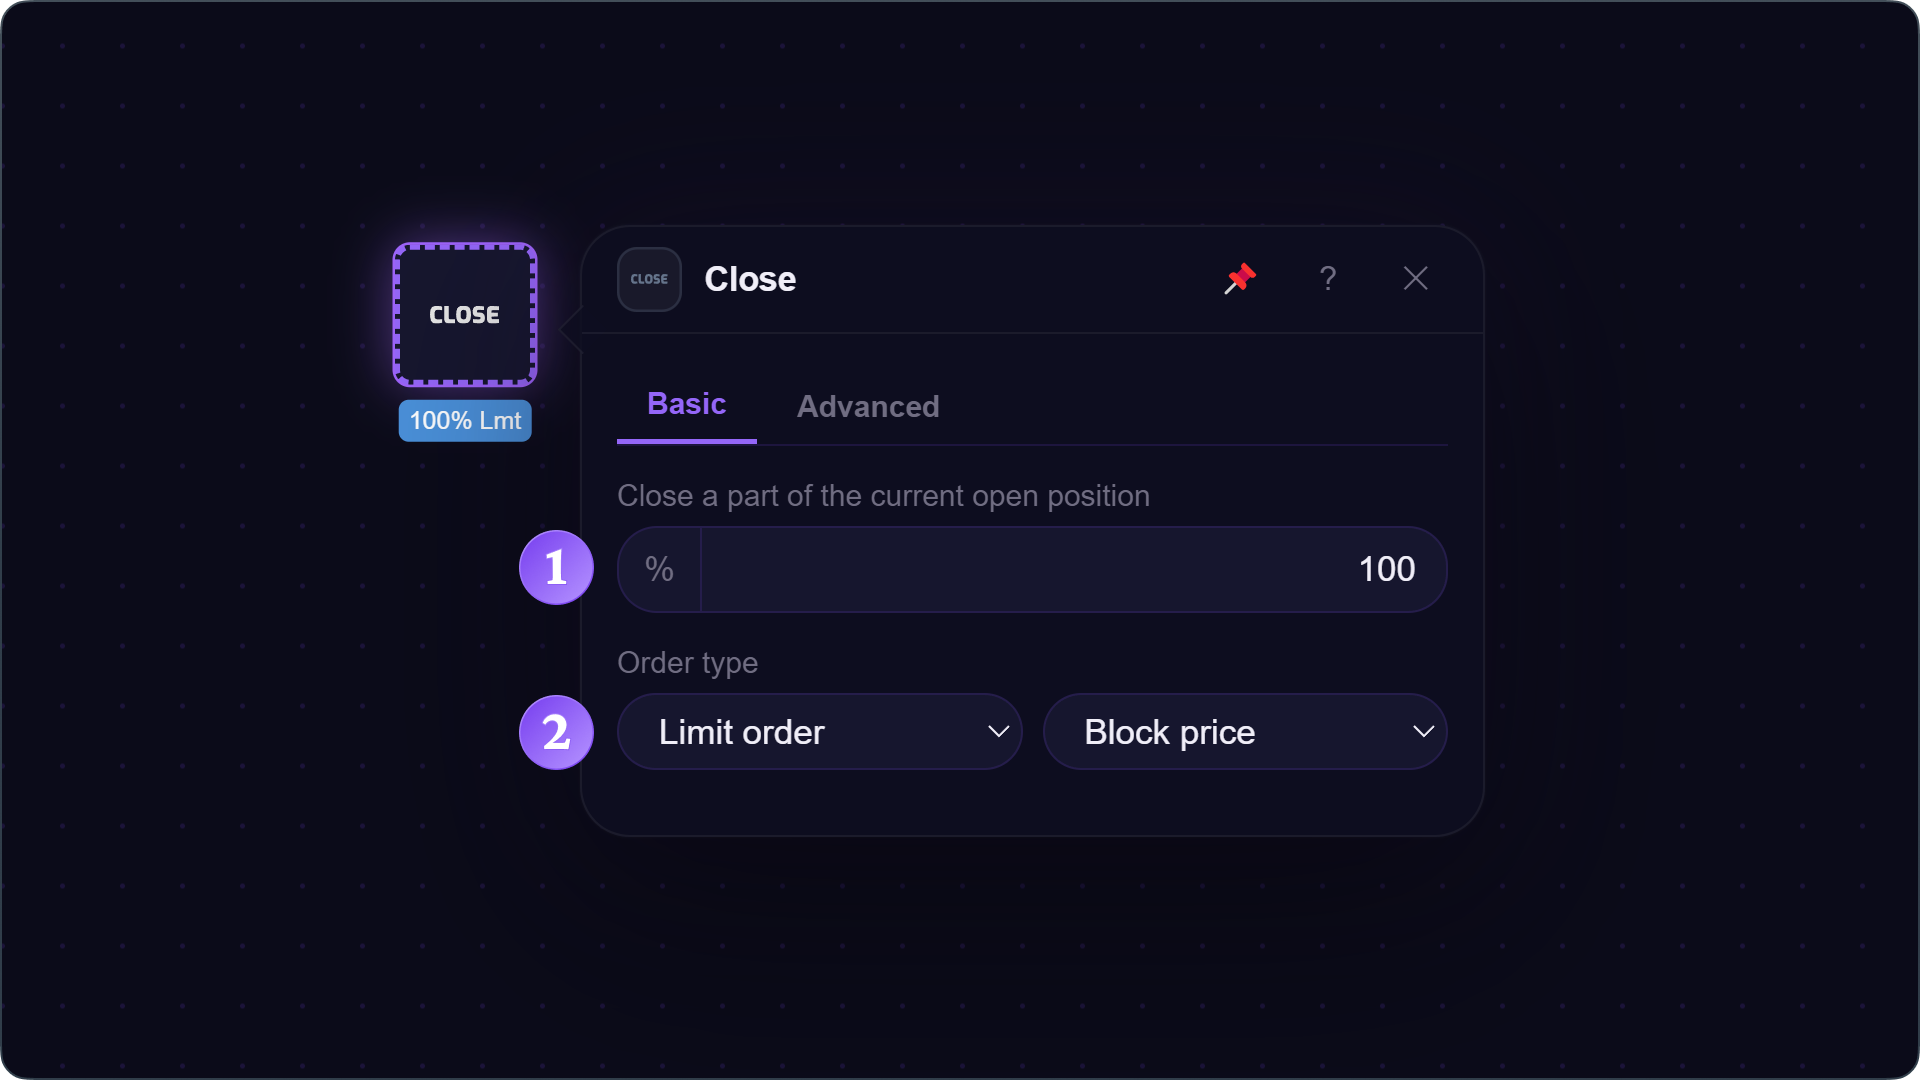Expand Block price chevron arrow

coord(1423,732)
